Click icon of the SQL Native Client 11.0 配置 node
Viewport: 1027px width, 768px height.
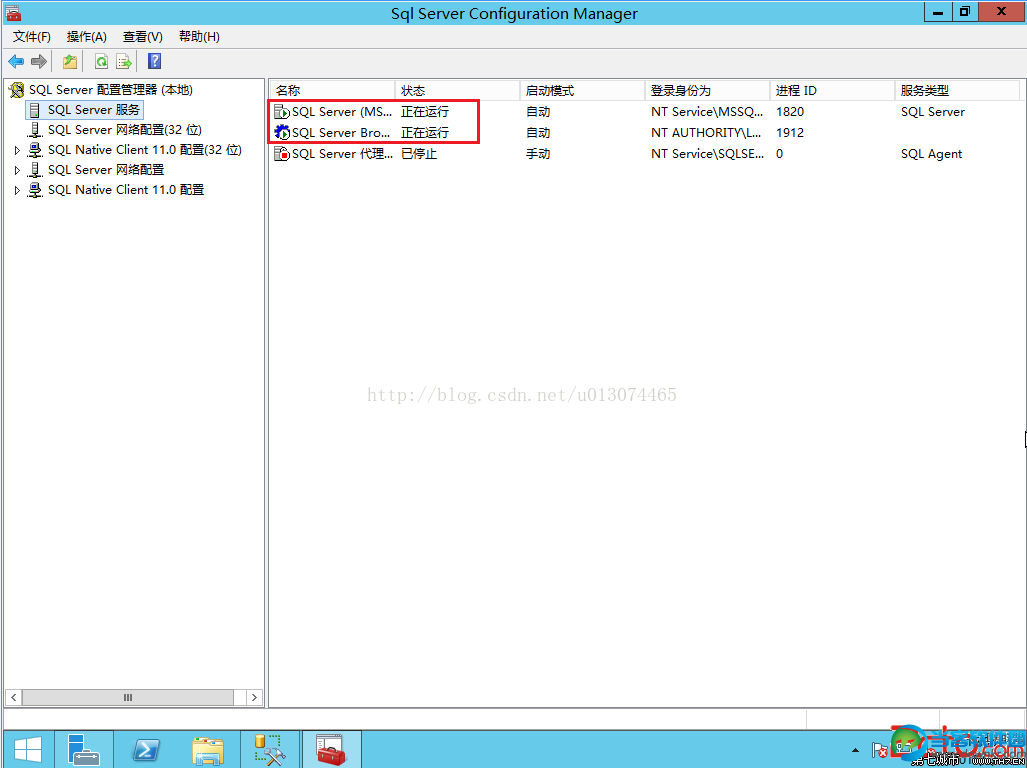[x=35, y=191]
